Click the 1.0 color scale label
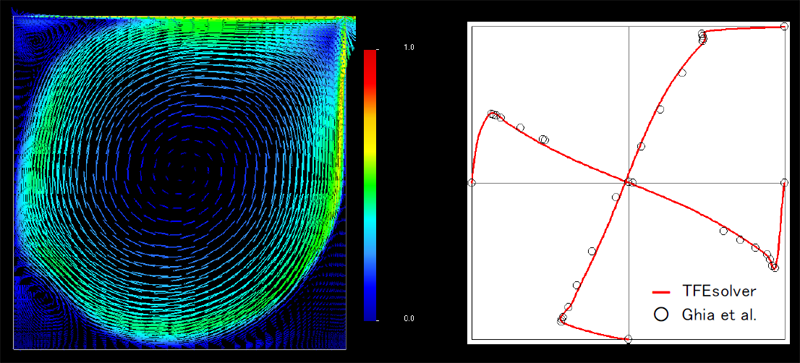Viewport: 800px width, 363px height. 409,47
